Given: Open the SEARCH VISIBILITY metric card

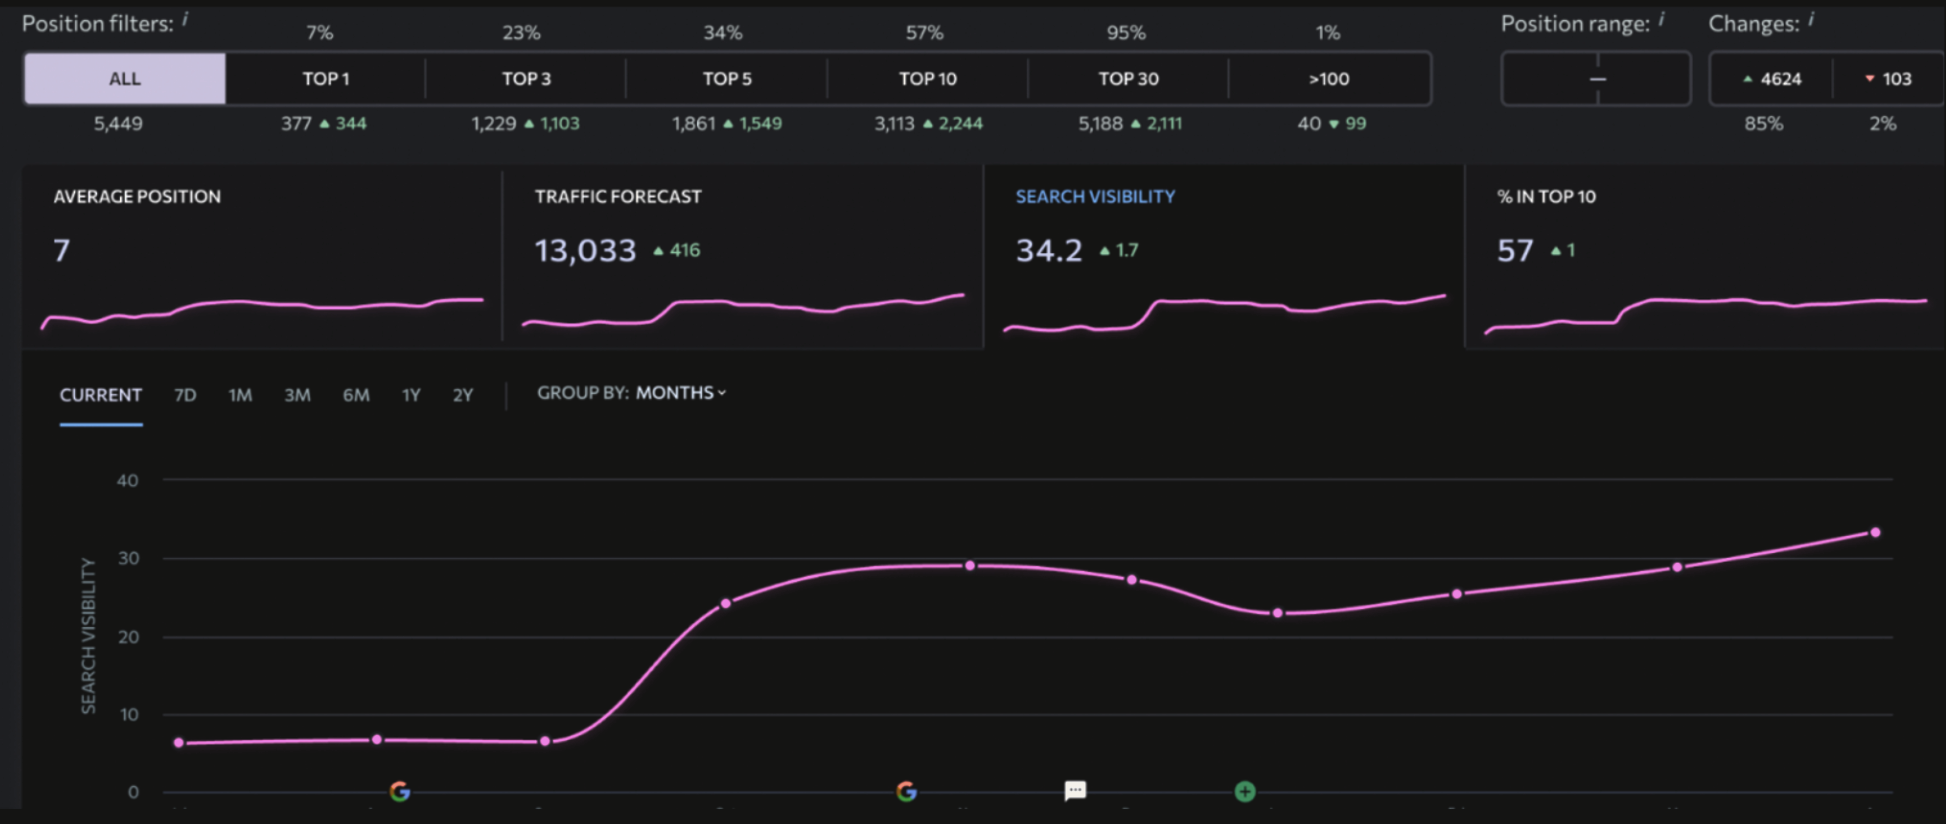Looking at the screenshot, I should (1224, 257).
